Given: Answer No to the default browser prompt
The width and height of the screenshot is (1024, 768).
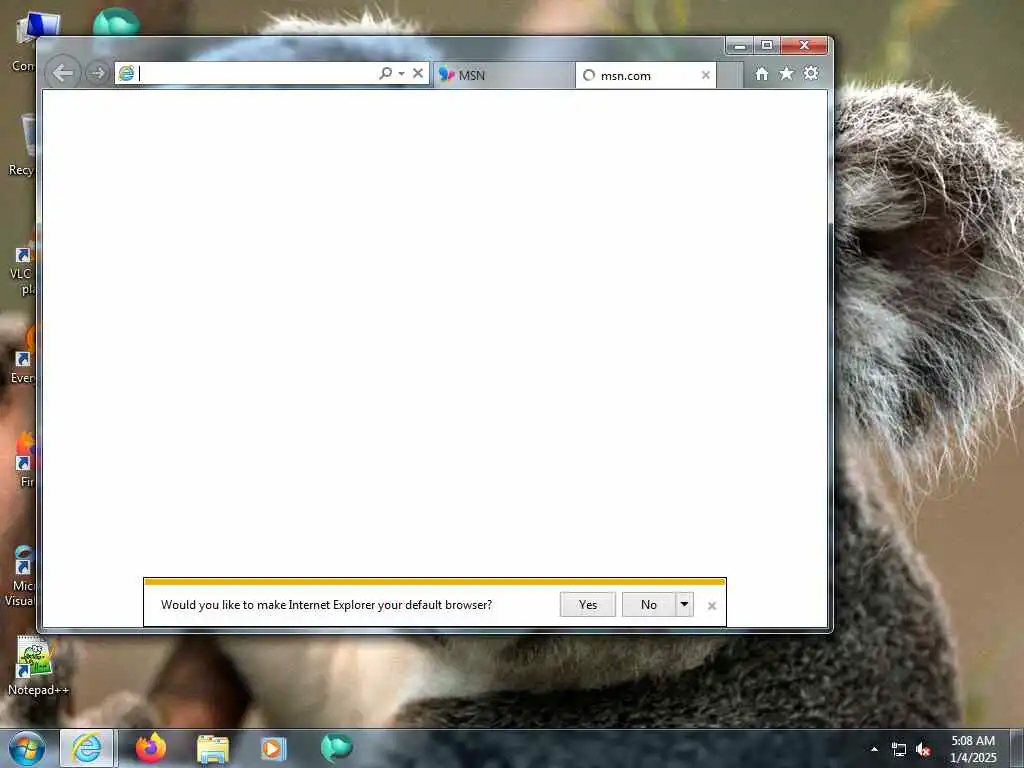Looking at the screenshot, I should point(648,605).
